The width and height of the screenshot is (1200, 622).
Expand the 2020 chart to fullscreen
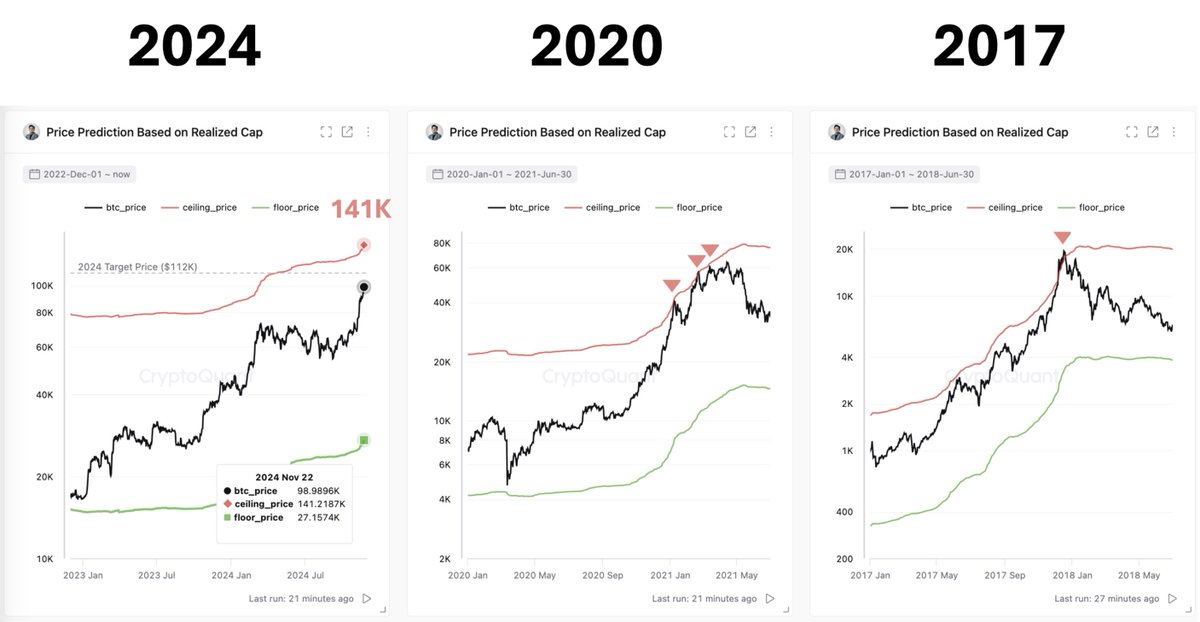(729, 131)
